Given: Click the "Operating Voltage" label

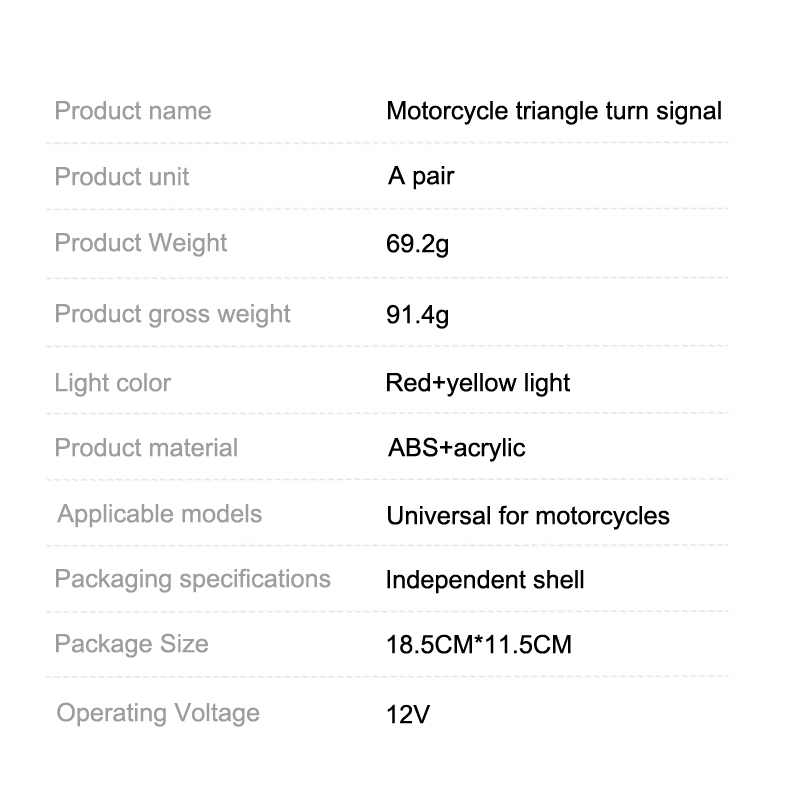Looking at the screenshot, I should pyautogui.click(x=158, y=713).
